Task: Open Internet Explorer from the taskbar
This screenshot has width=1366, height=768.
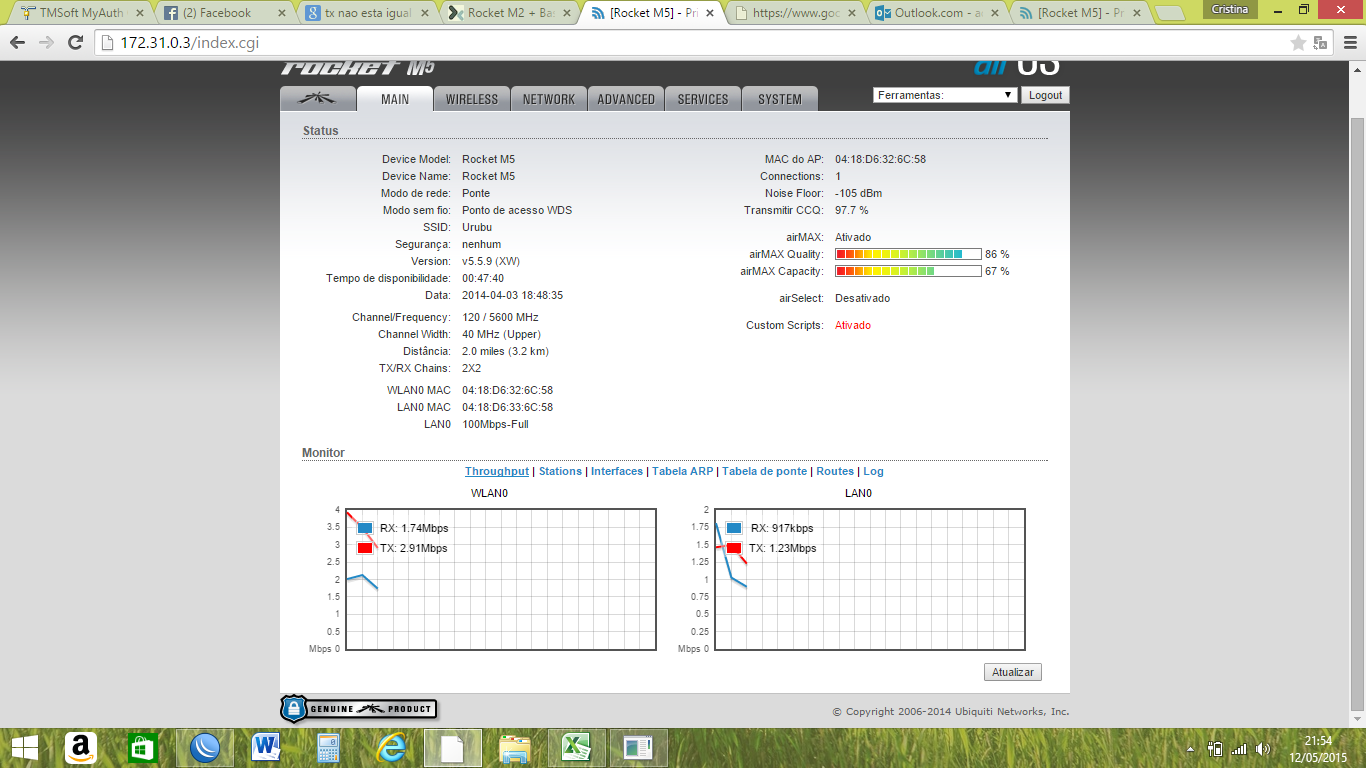Action: click(389, 748)
